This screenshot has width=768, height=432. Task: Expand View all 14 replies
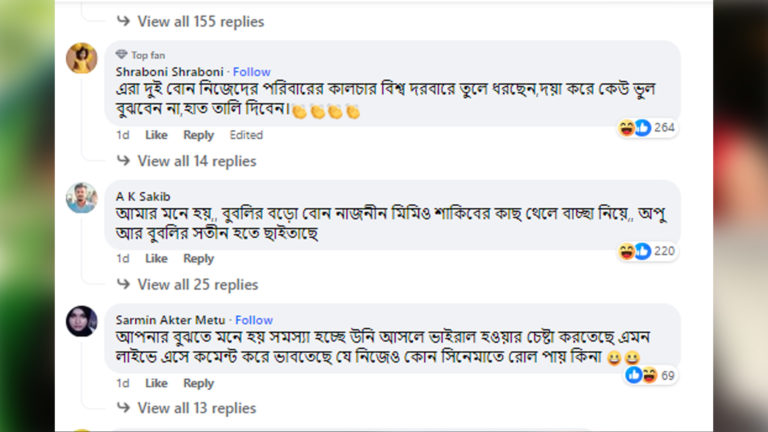pyautogui.click(x=196, y=161)
